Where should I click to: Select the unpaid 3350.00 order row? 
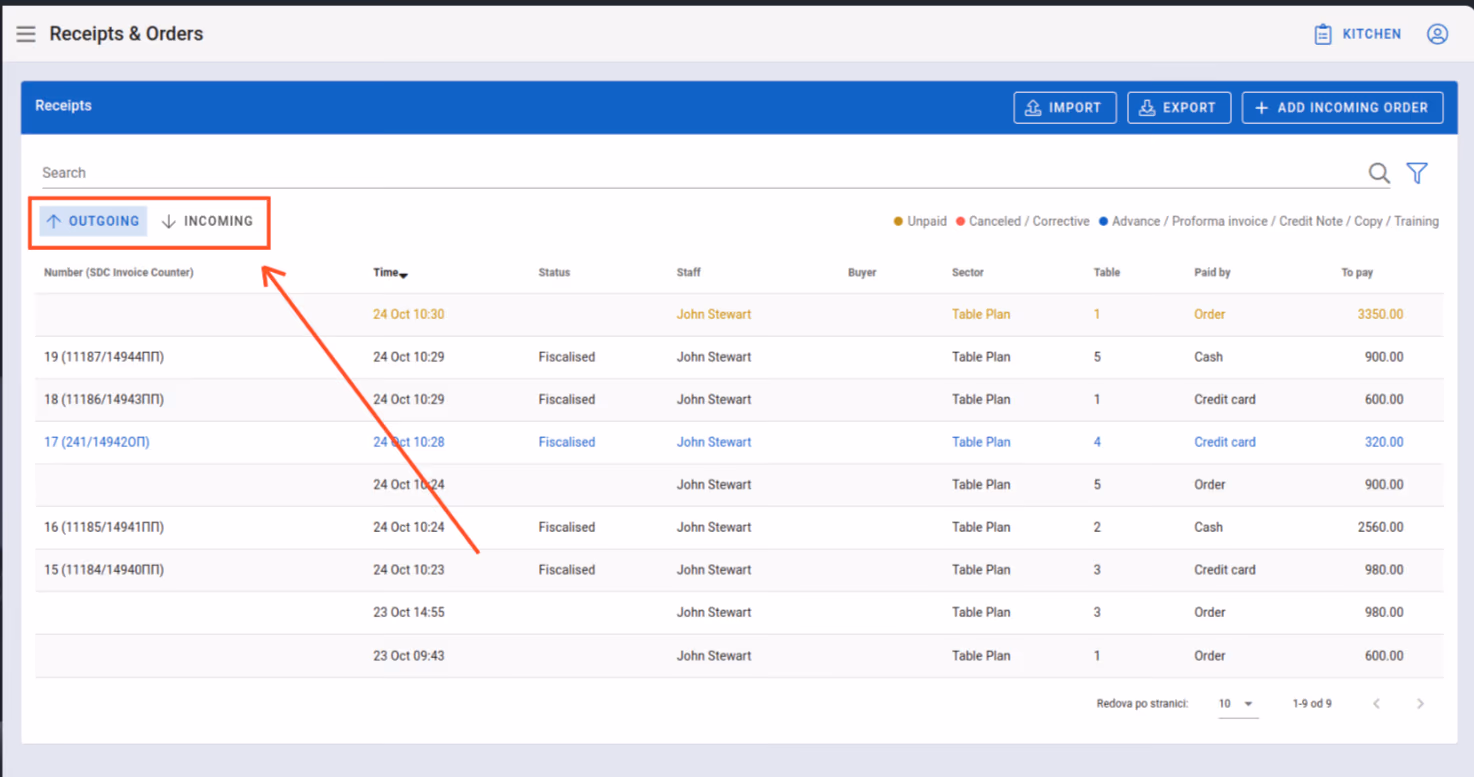coord(739,314)
